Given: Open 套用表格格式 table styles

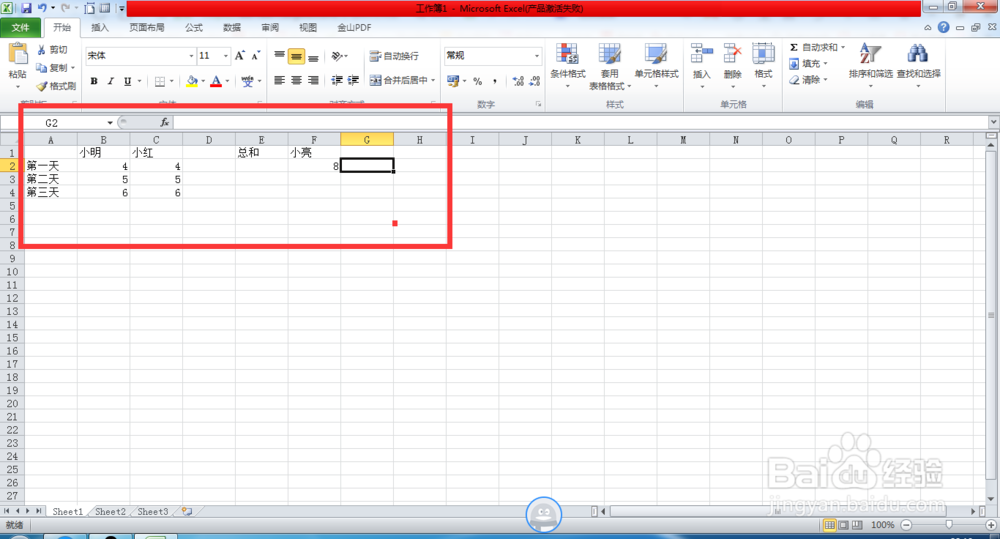Looking at the screenshot, I should click(610, 66).
